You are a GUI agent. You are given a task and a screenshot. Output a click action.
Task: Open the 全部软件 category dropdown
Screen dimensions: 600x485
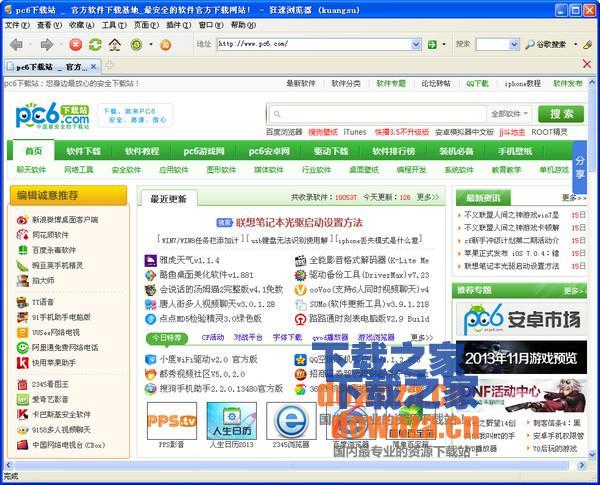click(x=509, y=114)
